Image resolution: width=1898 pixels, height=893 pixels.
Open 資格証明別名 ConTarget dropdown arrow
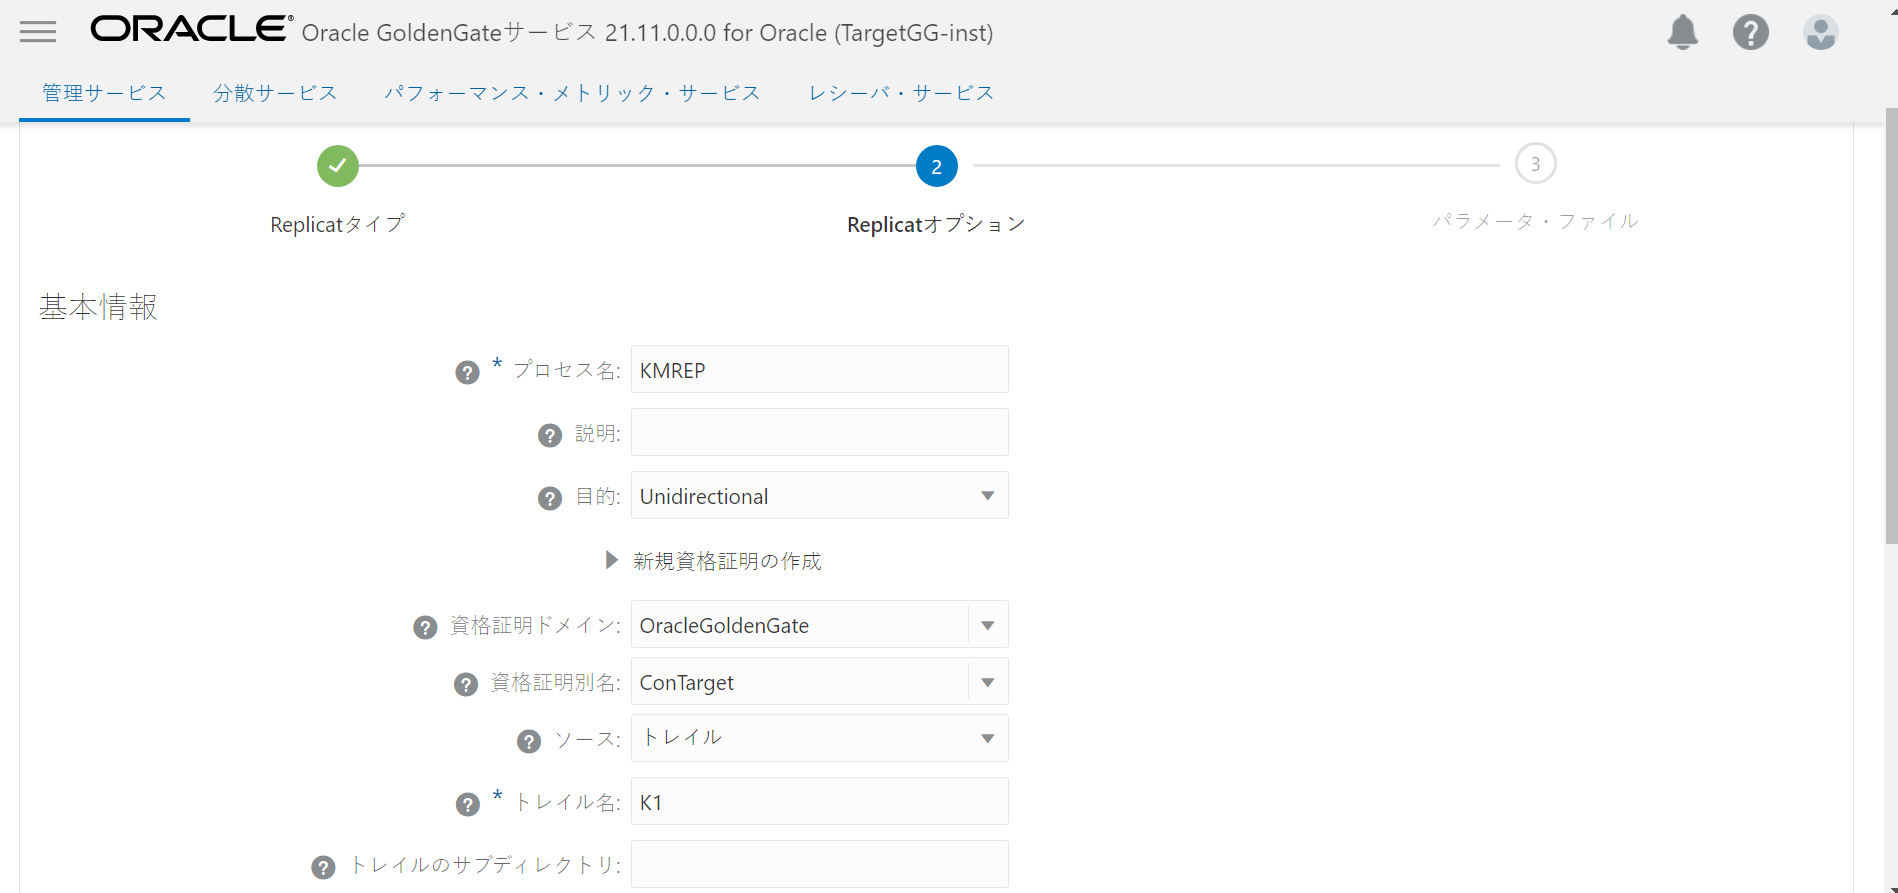coord(988,682)
